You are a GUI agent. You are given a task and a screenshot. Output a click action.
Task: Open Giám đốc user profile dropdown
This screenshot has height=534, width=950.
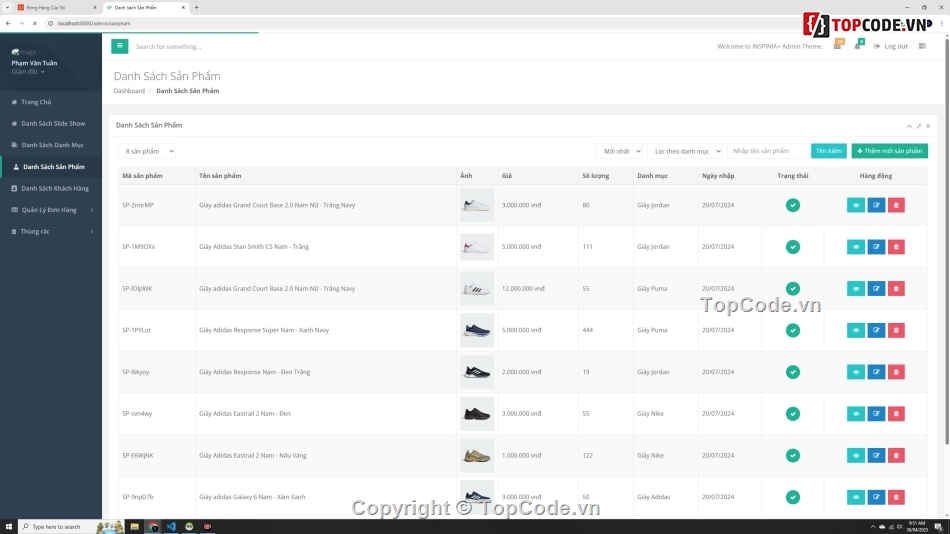pos(28,72)
